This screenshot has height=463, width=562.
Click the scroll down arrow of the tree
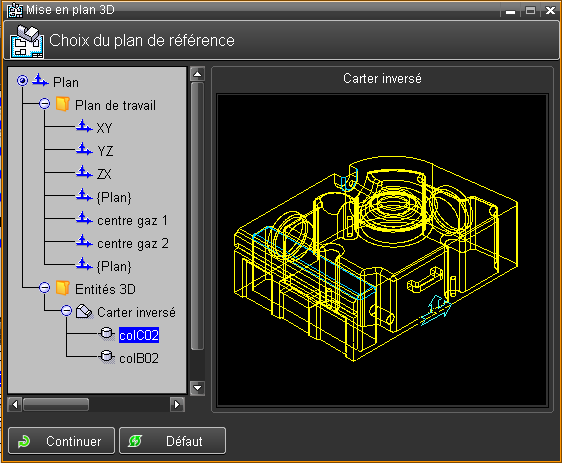[197, 388]
